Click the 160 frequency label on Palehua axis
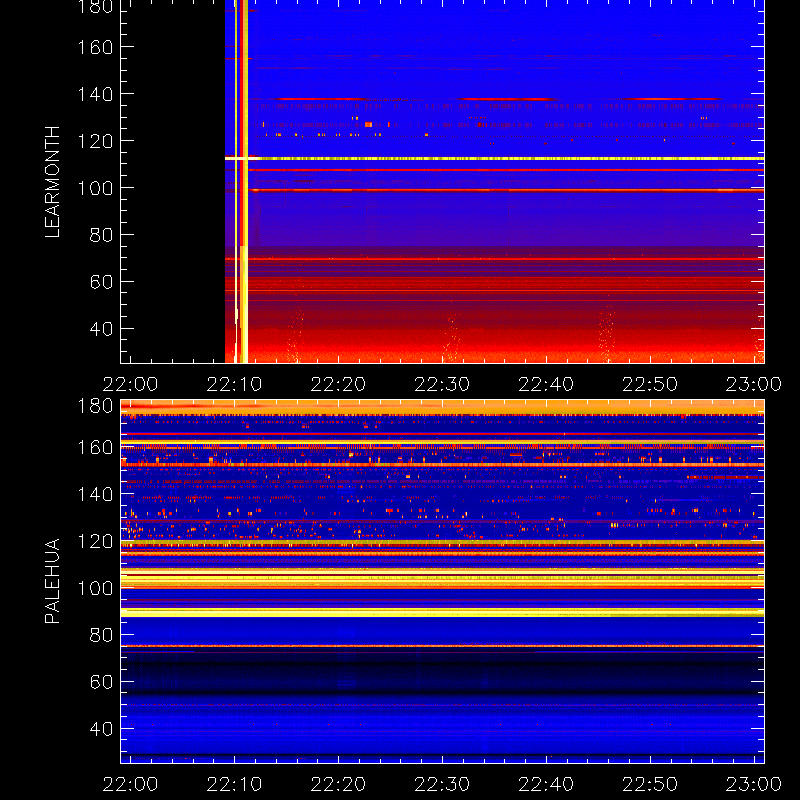Viewport: 800px width, 800px height. click(x=95, y=447)
